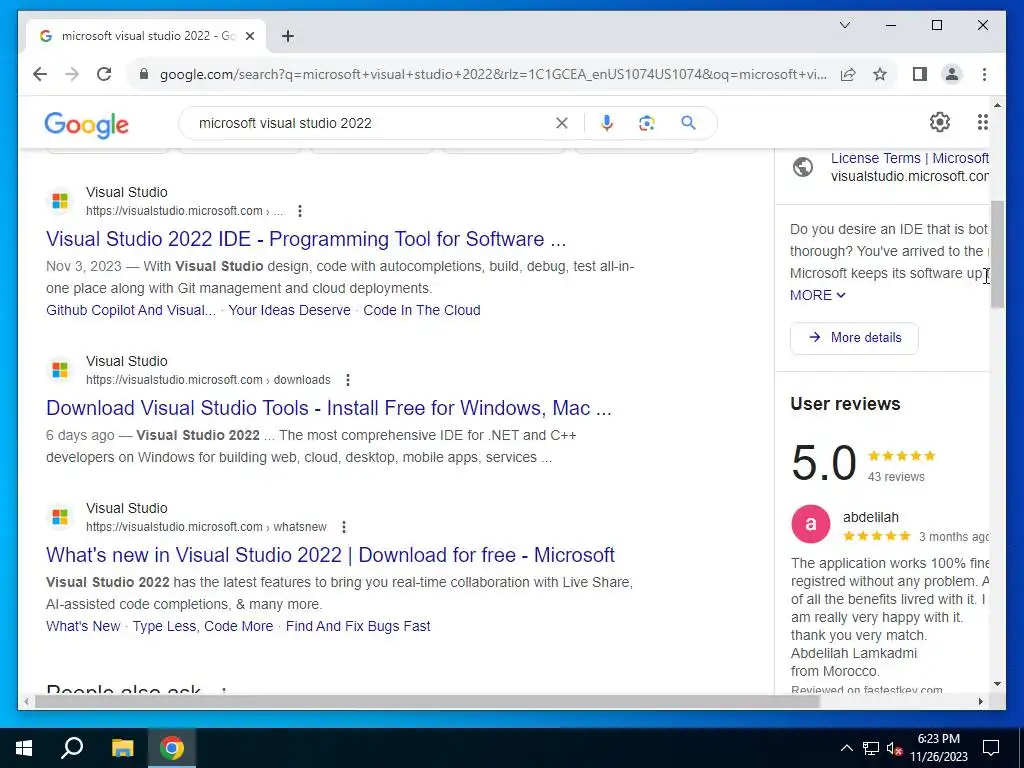
Task: Open the taskbar clock and date
Action: click(938, 748)
